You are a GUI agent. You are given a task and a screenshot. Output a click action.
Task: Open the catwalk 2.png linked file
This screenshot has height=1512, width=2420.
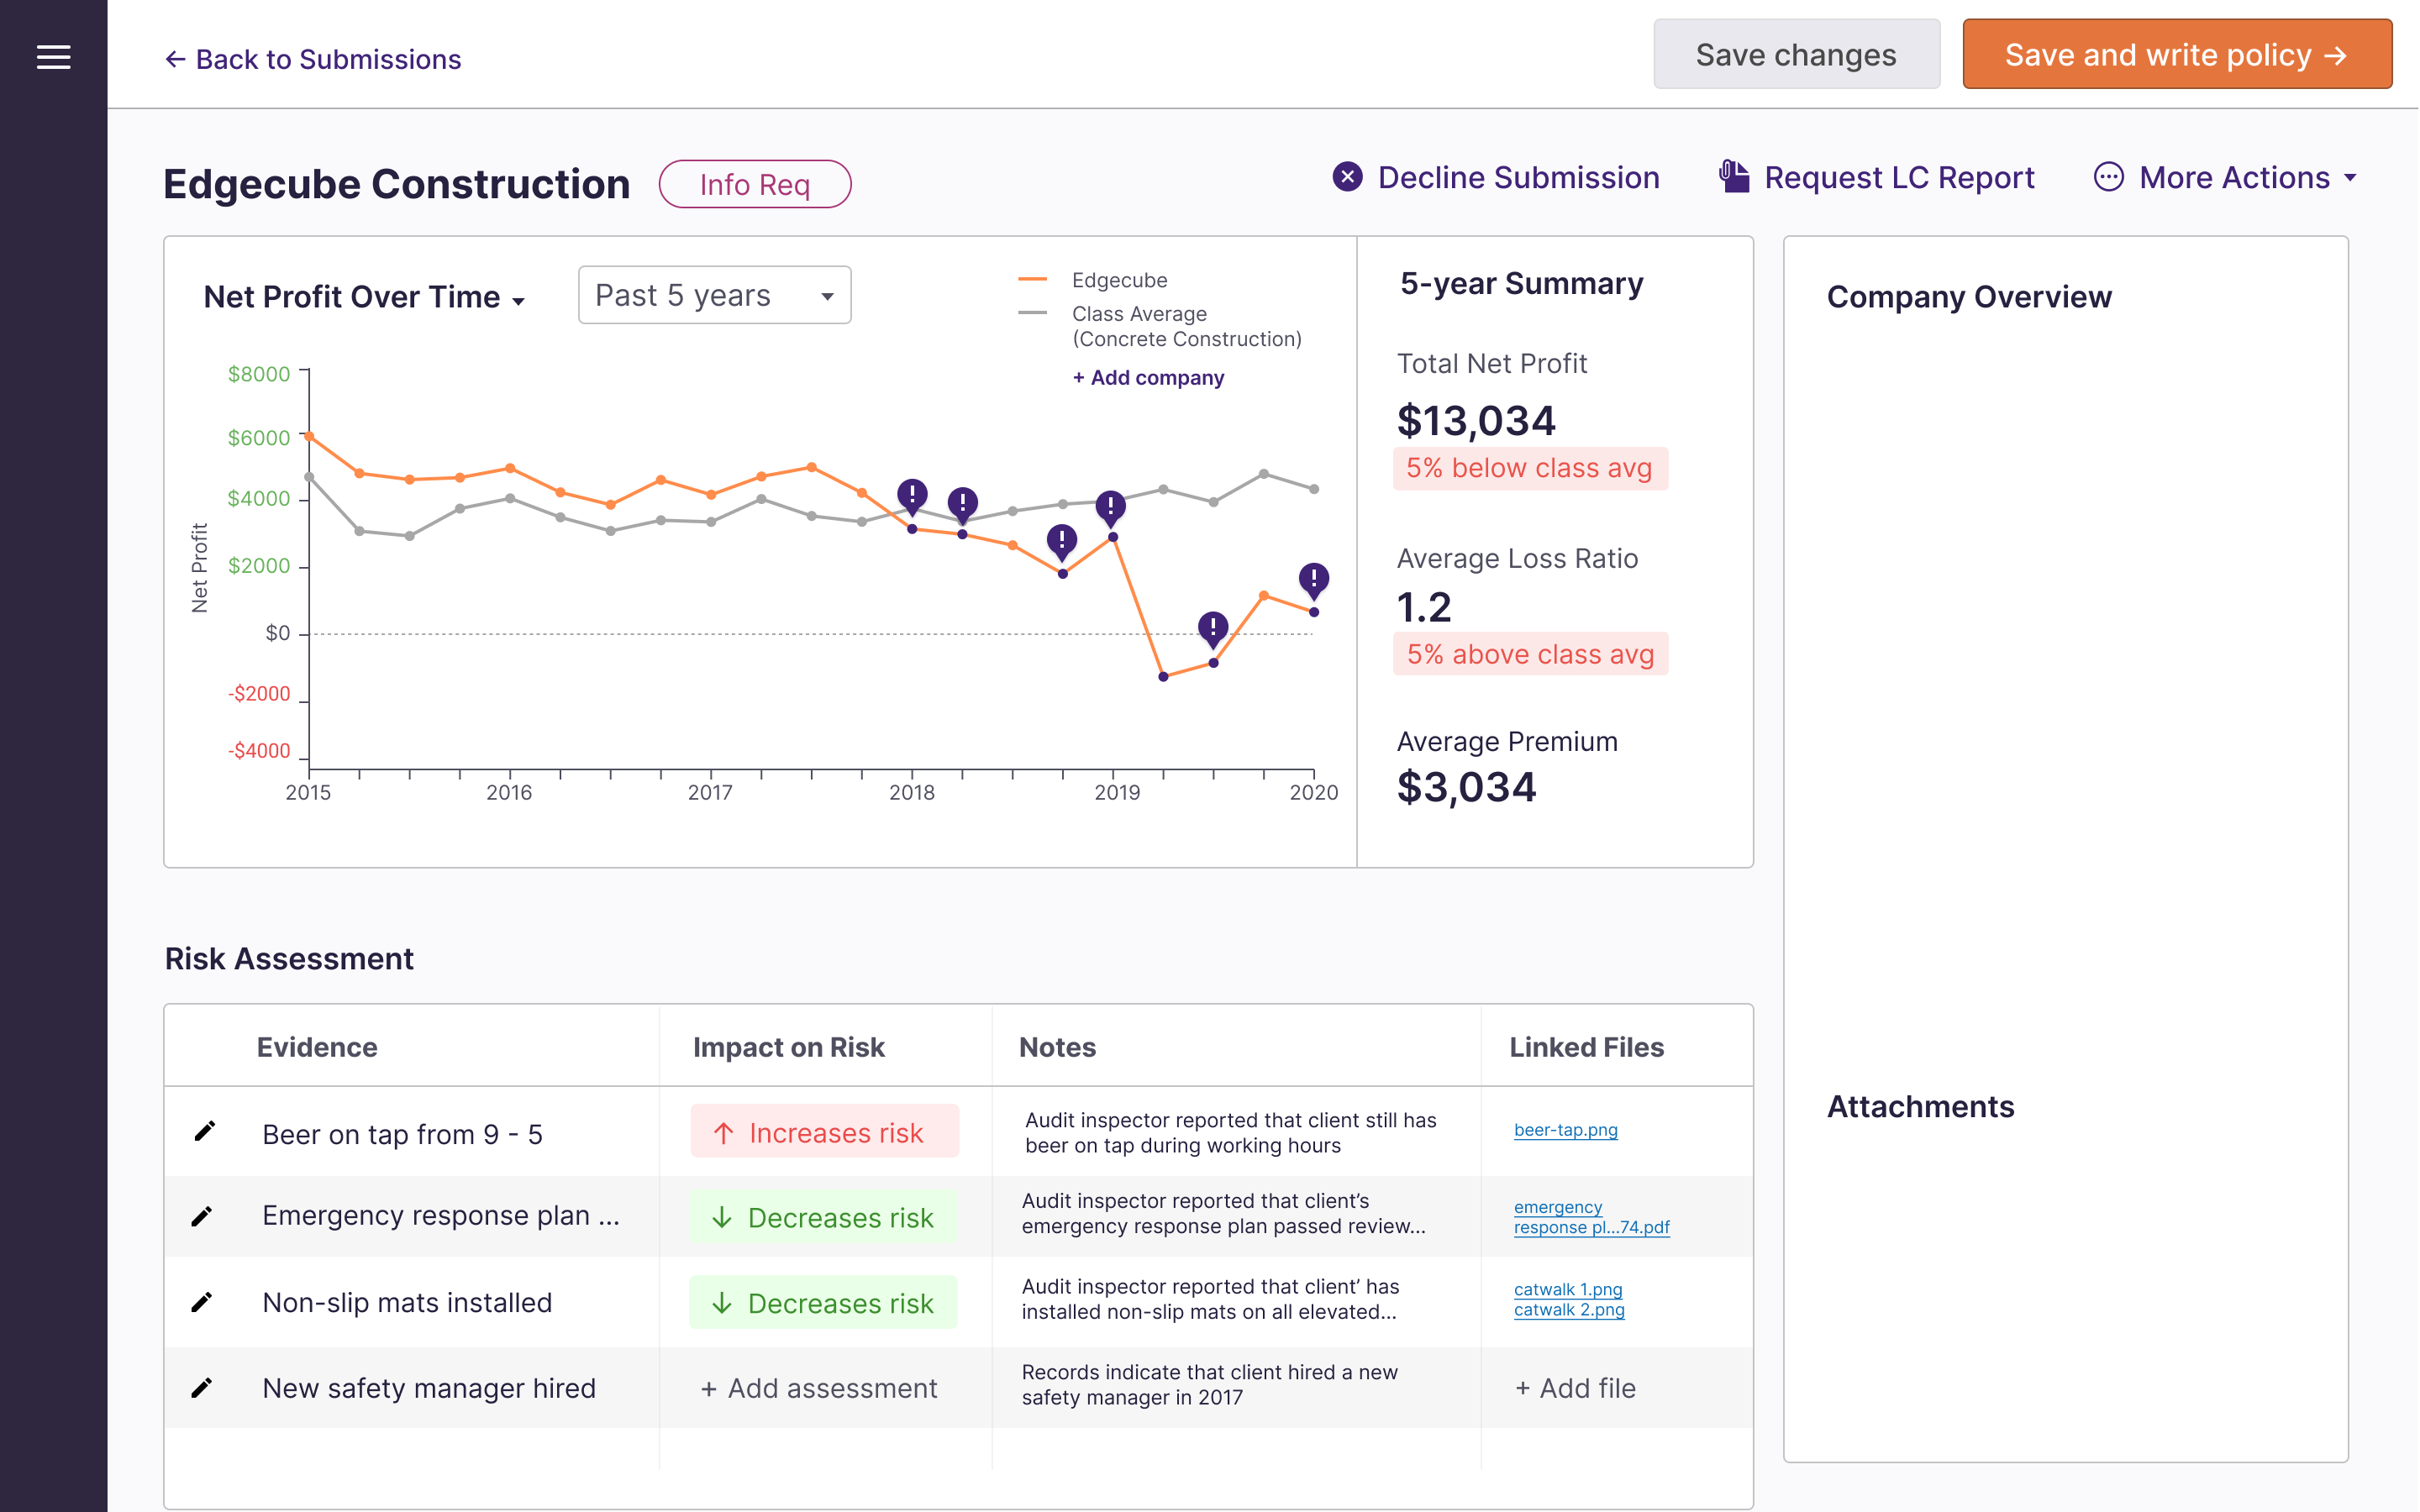click(1568, 1310)
